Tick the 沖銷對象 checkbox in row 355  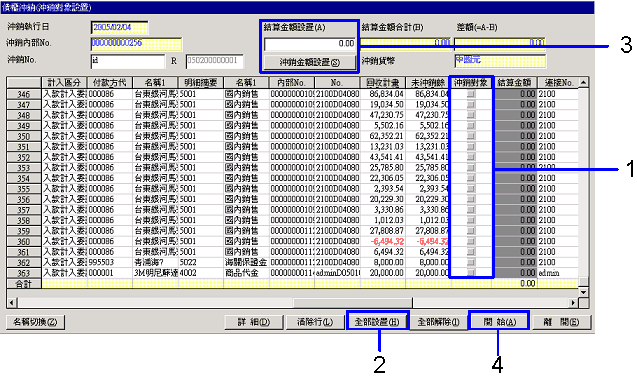471,189
